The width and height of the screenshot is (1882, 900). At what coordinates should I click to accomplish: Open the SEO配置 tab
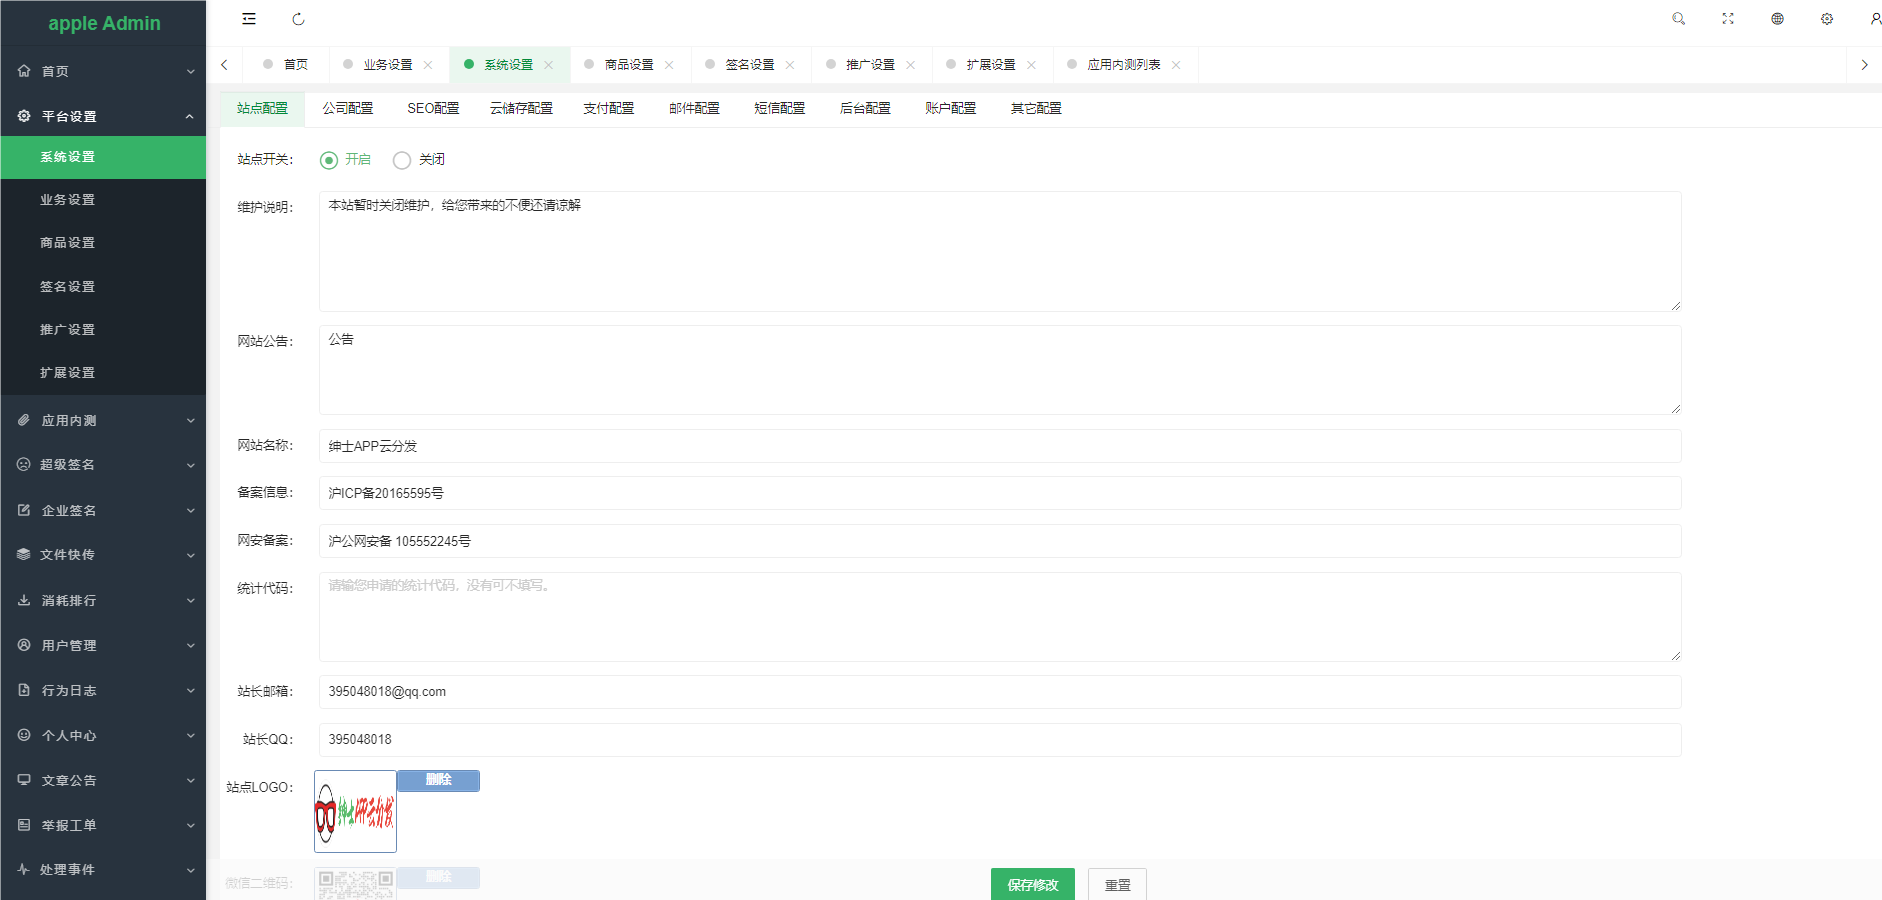click(433, 108)
